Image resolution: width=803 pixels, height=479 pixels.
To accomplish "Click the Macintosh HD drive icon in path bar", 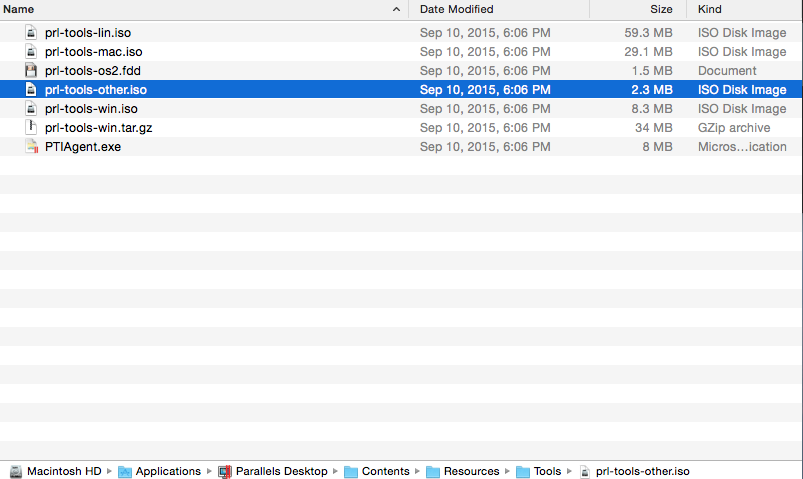I will click(16, 471).
